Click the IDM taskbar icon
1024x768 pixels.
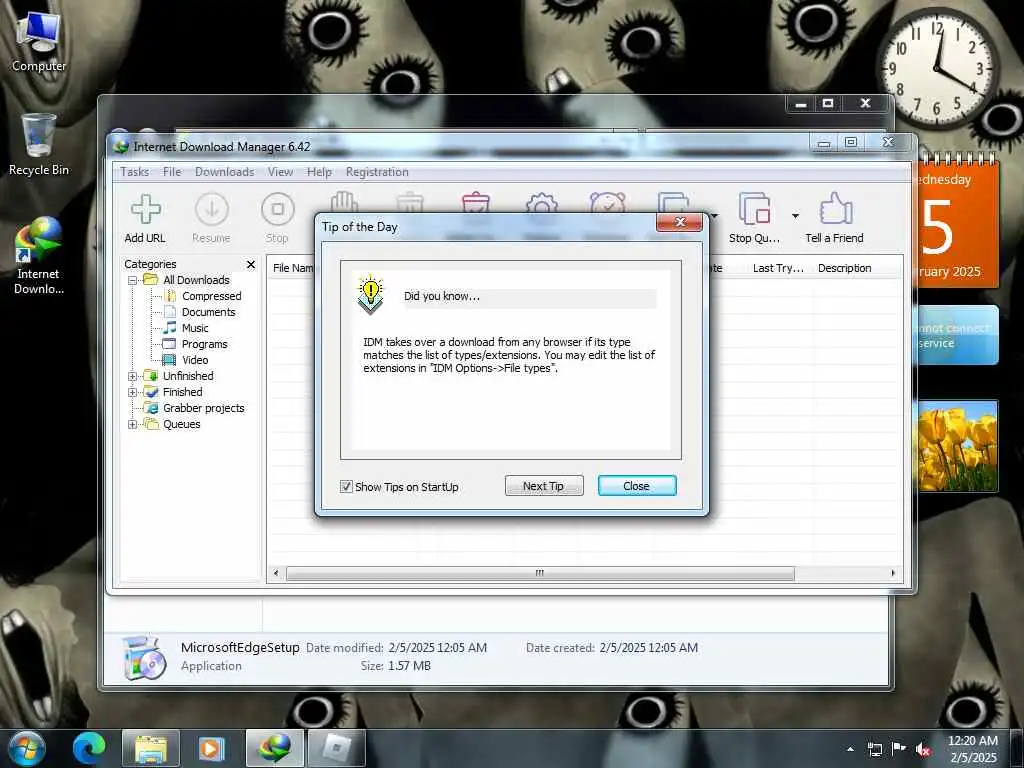click(275, 748)
